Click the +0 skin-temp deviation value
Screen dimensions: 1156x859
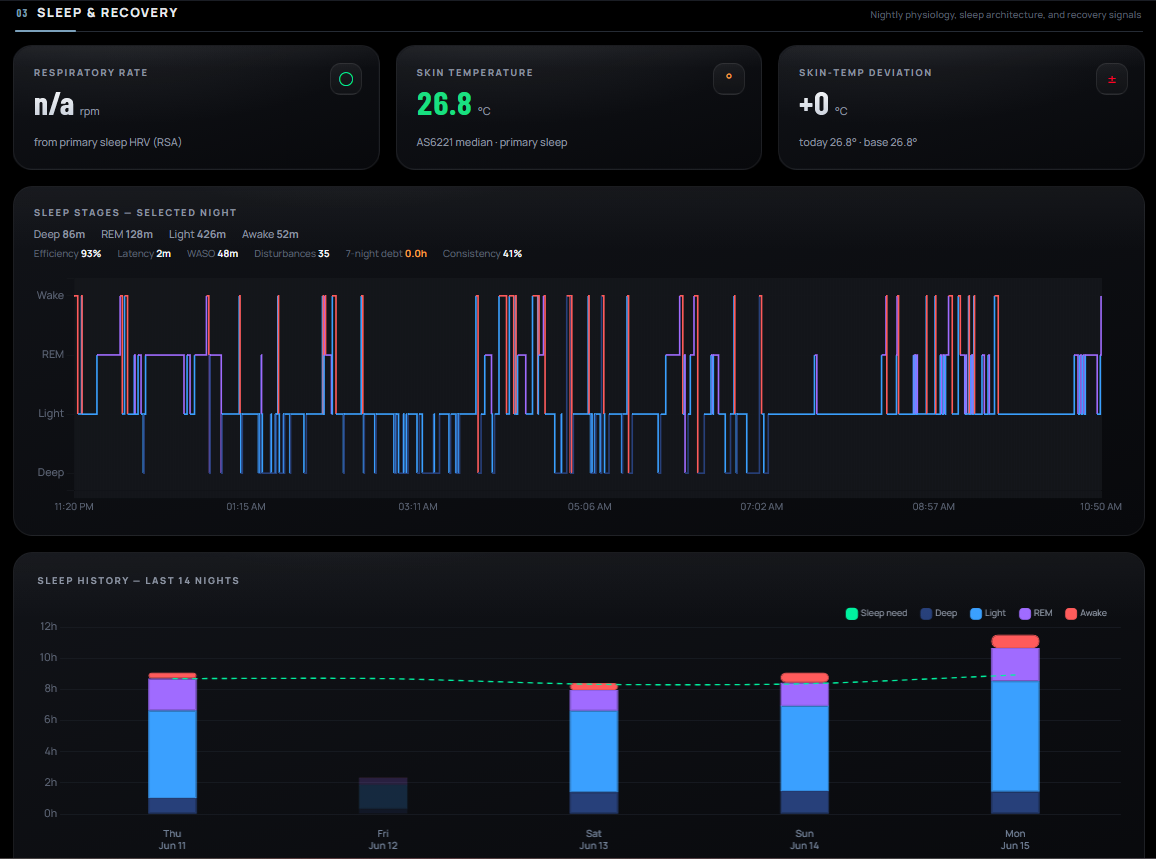coord(814,104)
